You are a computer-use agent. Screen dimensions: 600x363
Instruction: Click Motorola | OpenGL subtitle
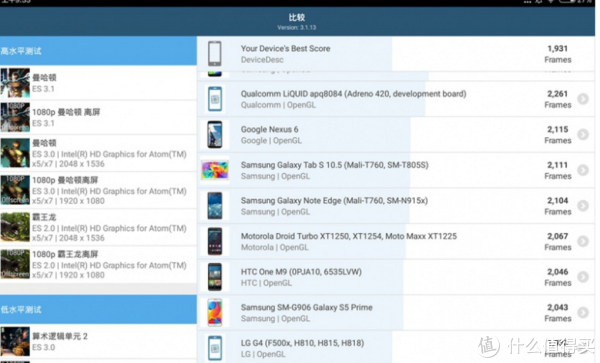pos(274,247)
